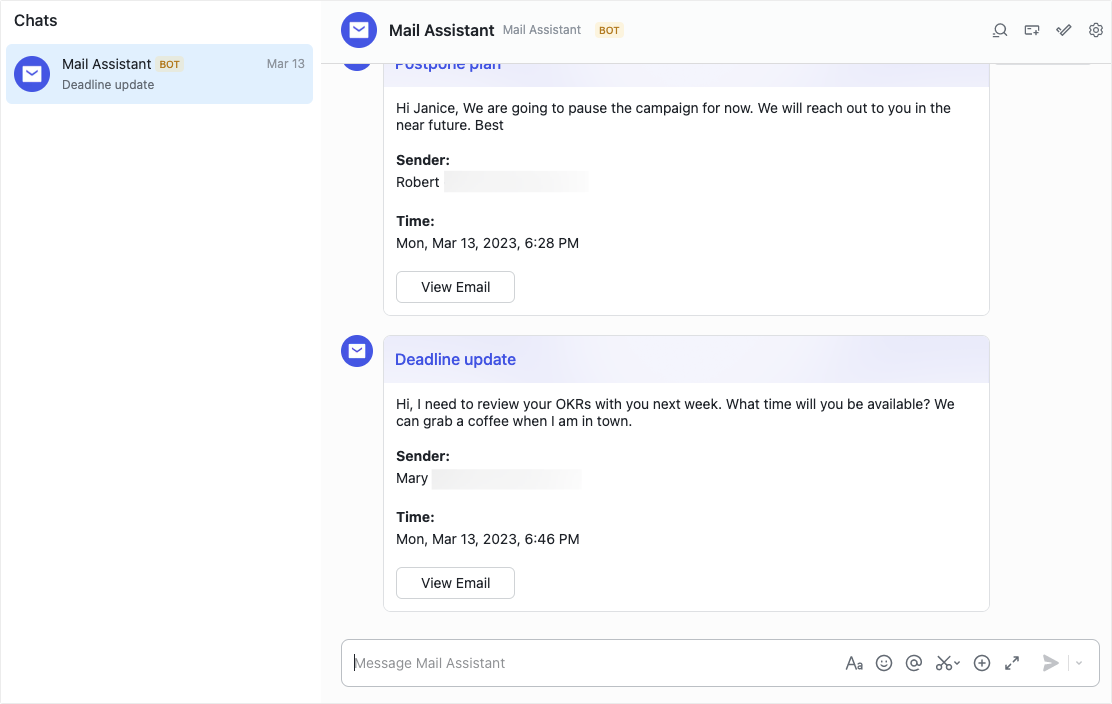Image resolution: width=1112 pixels, height=704 pixels.
Task: Open the chat settings gear
Action: pyautogui.click(x=1095, y=30)
